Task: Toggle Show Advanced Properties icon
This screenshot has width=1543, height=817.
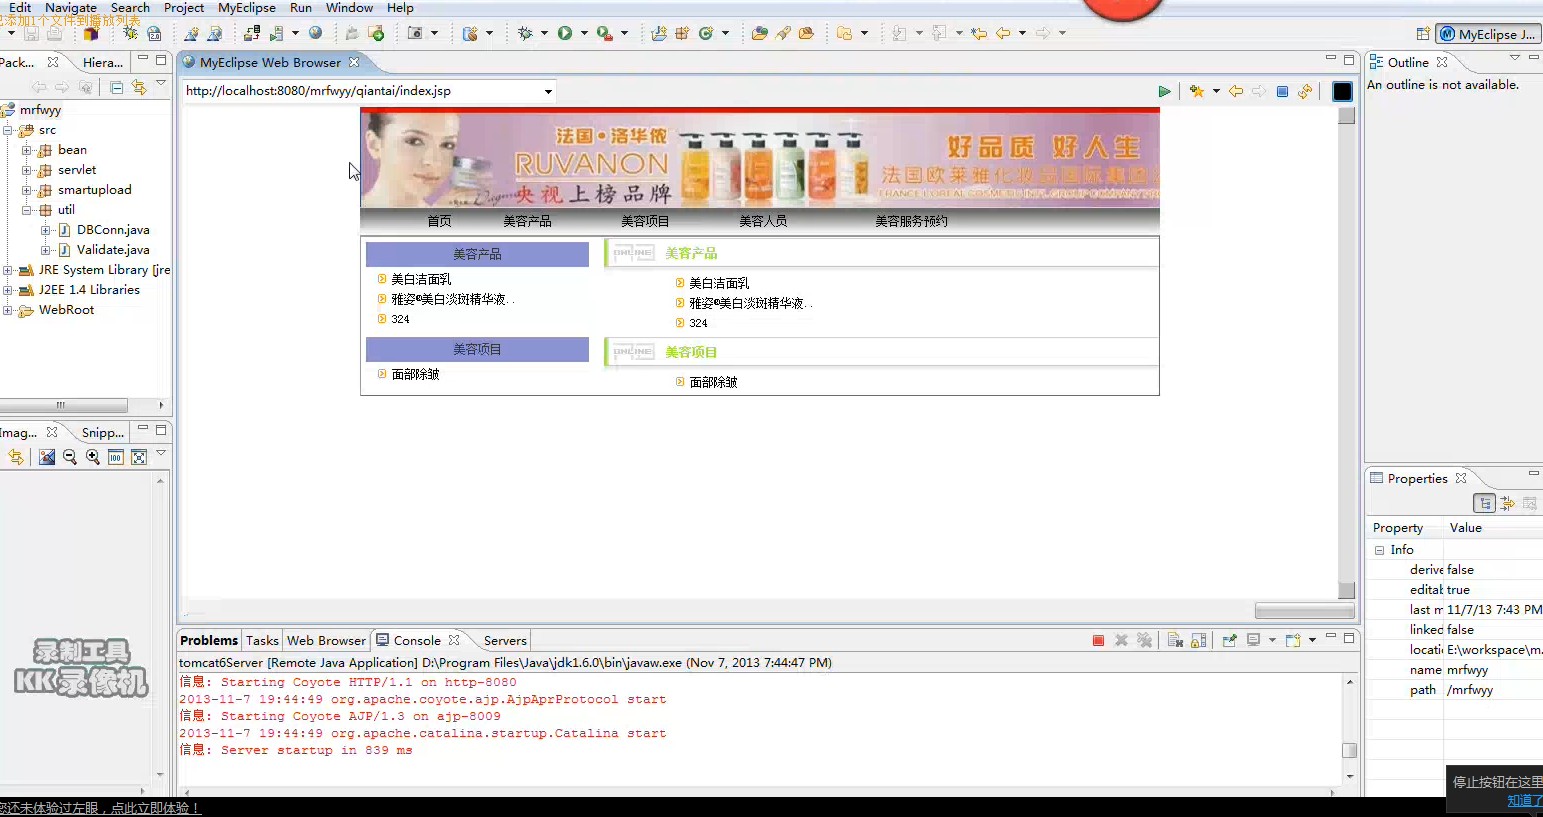Action: point(1508,503)
